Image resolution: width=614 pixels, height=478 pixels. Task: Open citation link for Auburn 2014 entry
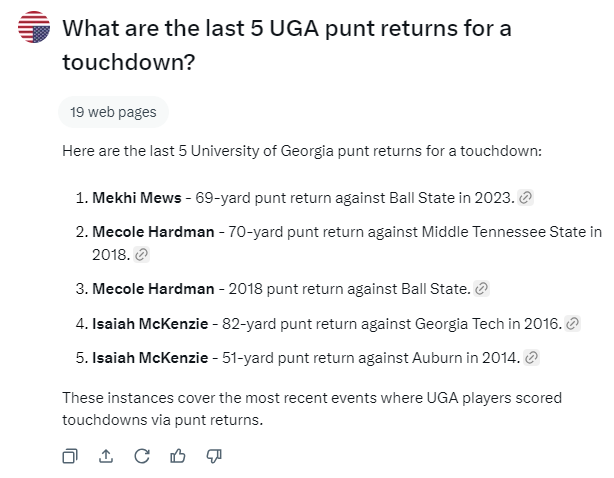click(532, 357)
